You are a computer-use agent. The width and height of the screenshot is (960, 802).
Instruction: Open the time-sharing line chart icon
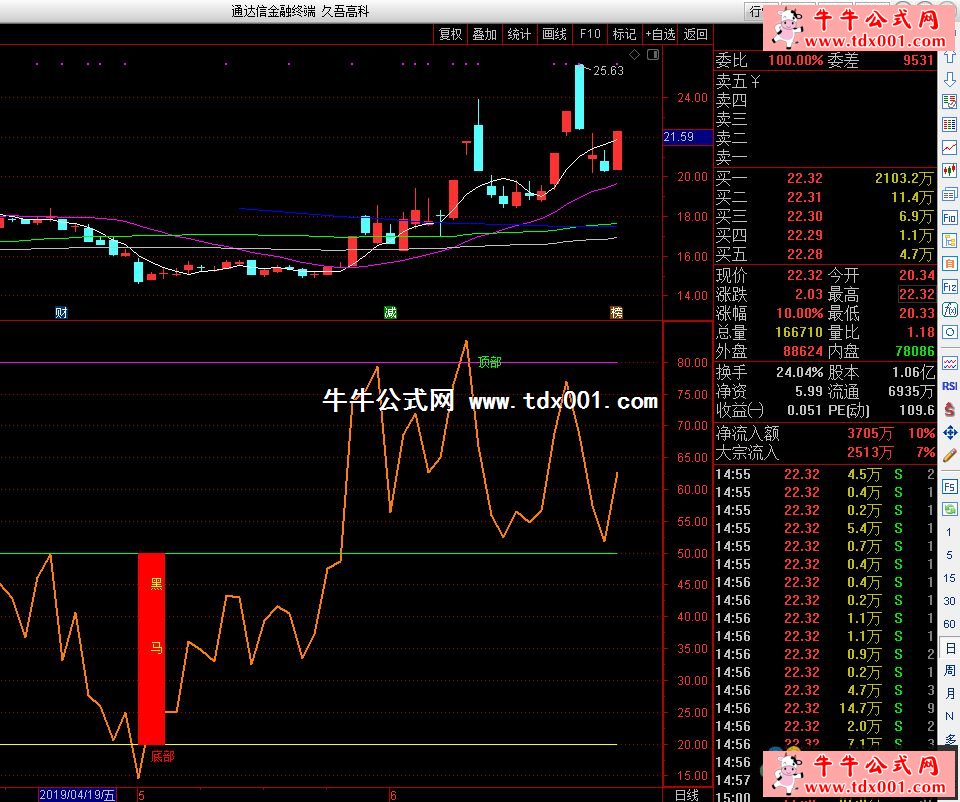click(950, 148)
